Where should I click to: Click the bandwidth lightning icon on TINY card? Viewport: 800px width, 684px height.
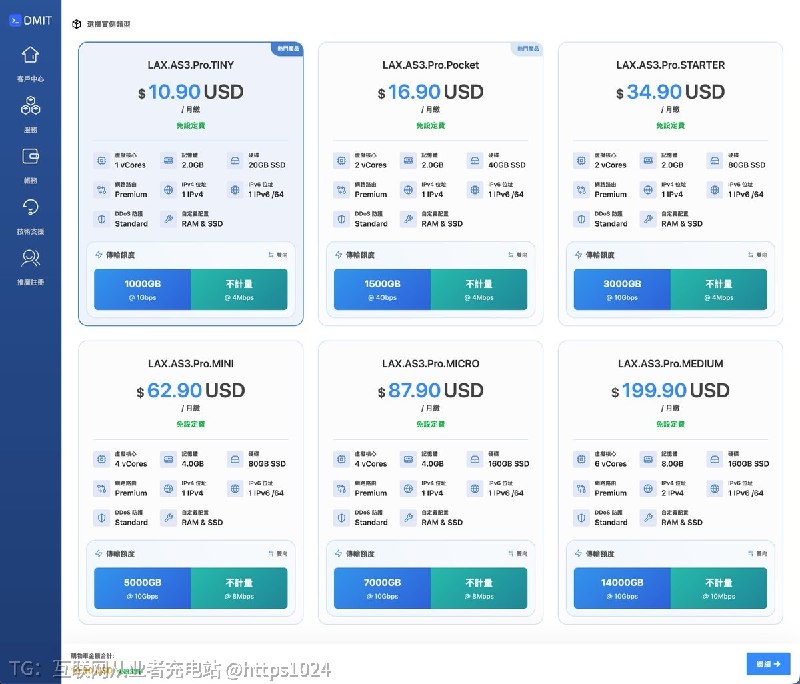click(98, 255)
